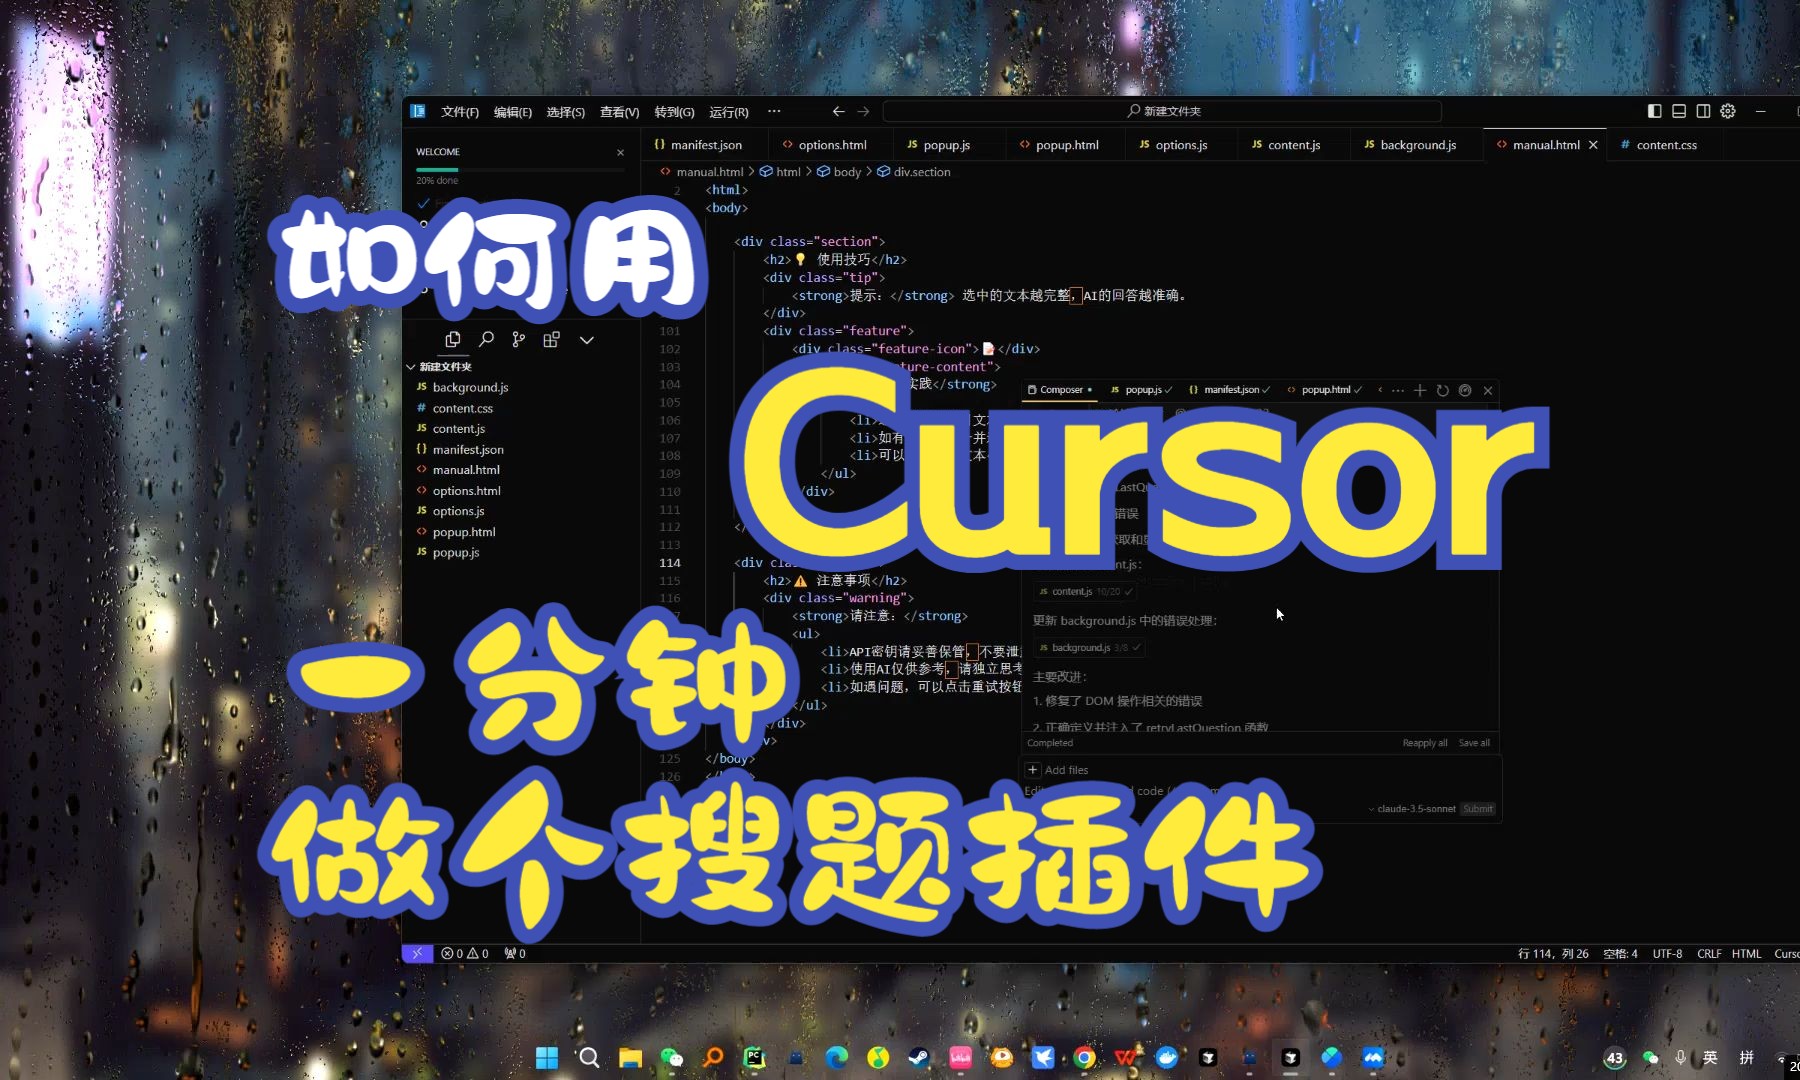
Task: Select the body breadcrumb segment
Action: [839, 172]
